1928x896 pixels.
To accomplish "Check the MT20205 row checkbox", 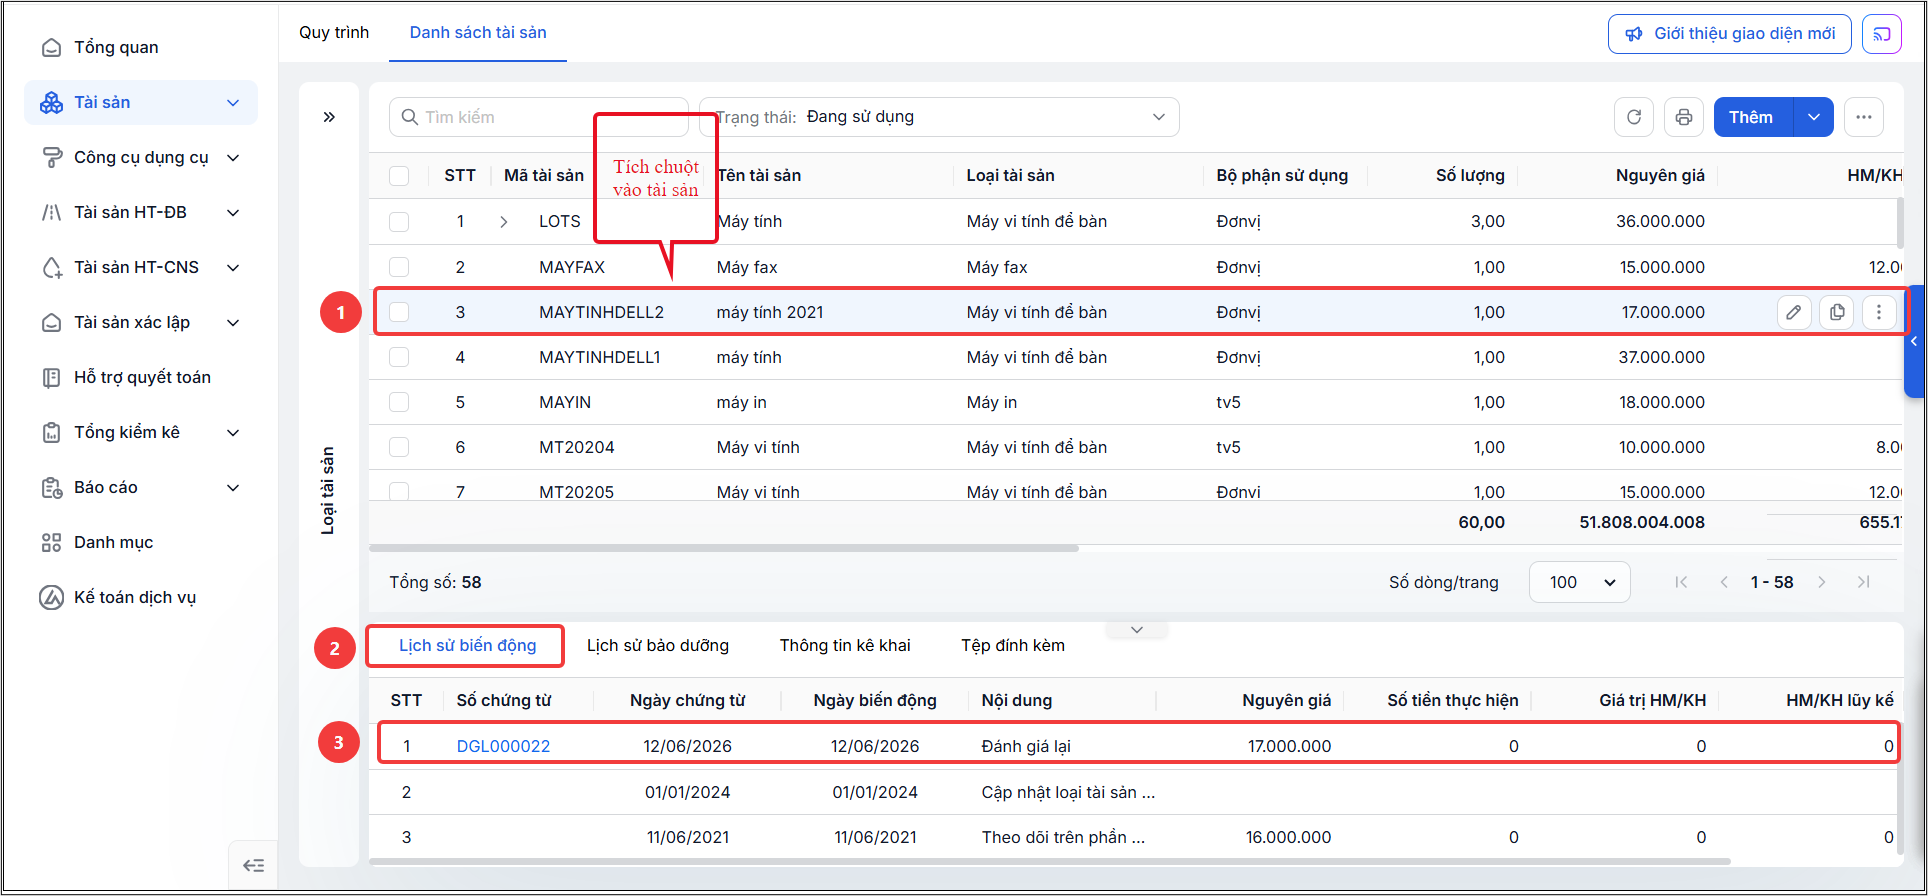I will click(399, 491).
